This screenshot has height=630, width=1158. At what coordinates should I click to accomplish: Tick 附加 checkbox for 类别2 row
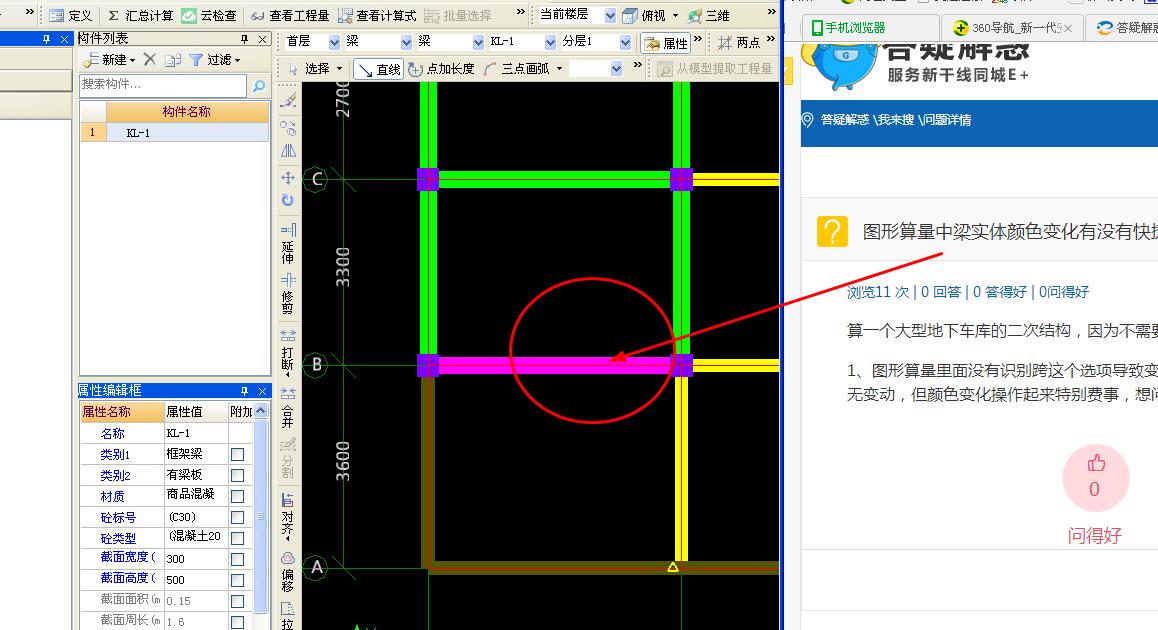[x=238, y=476]
